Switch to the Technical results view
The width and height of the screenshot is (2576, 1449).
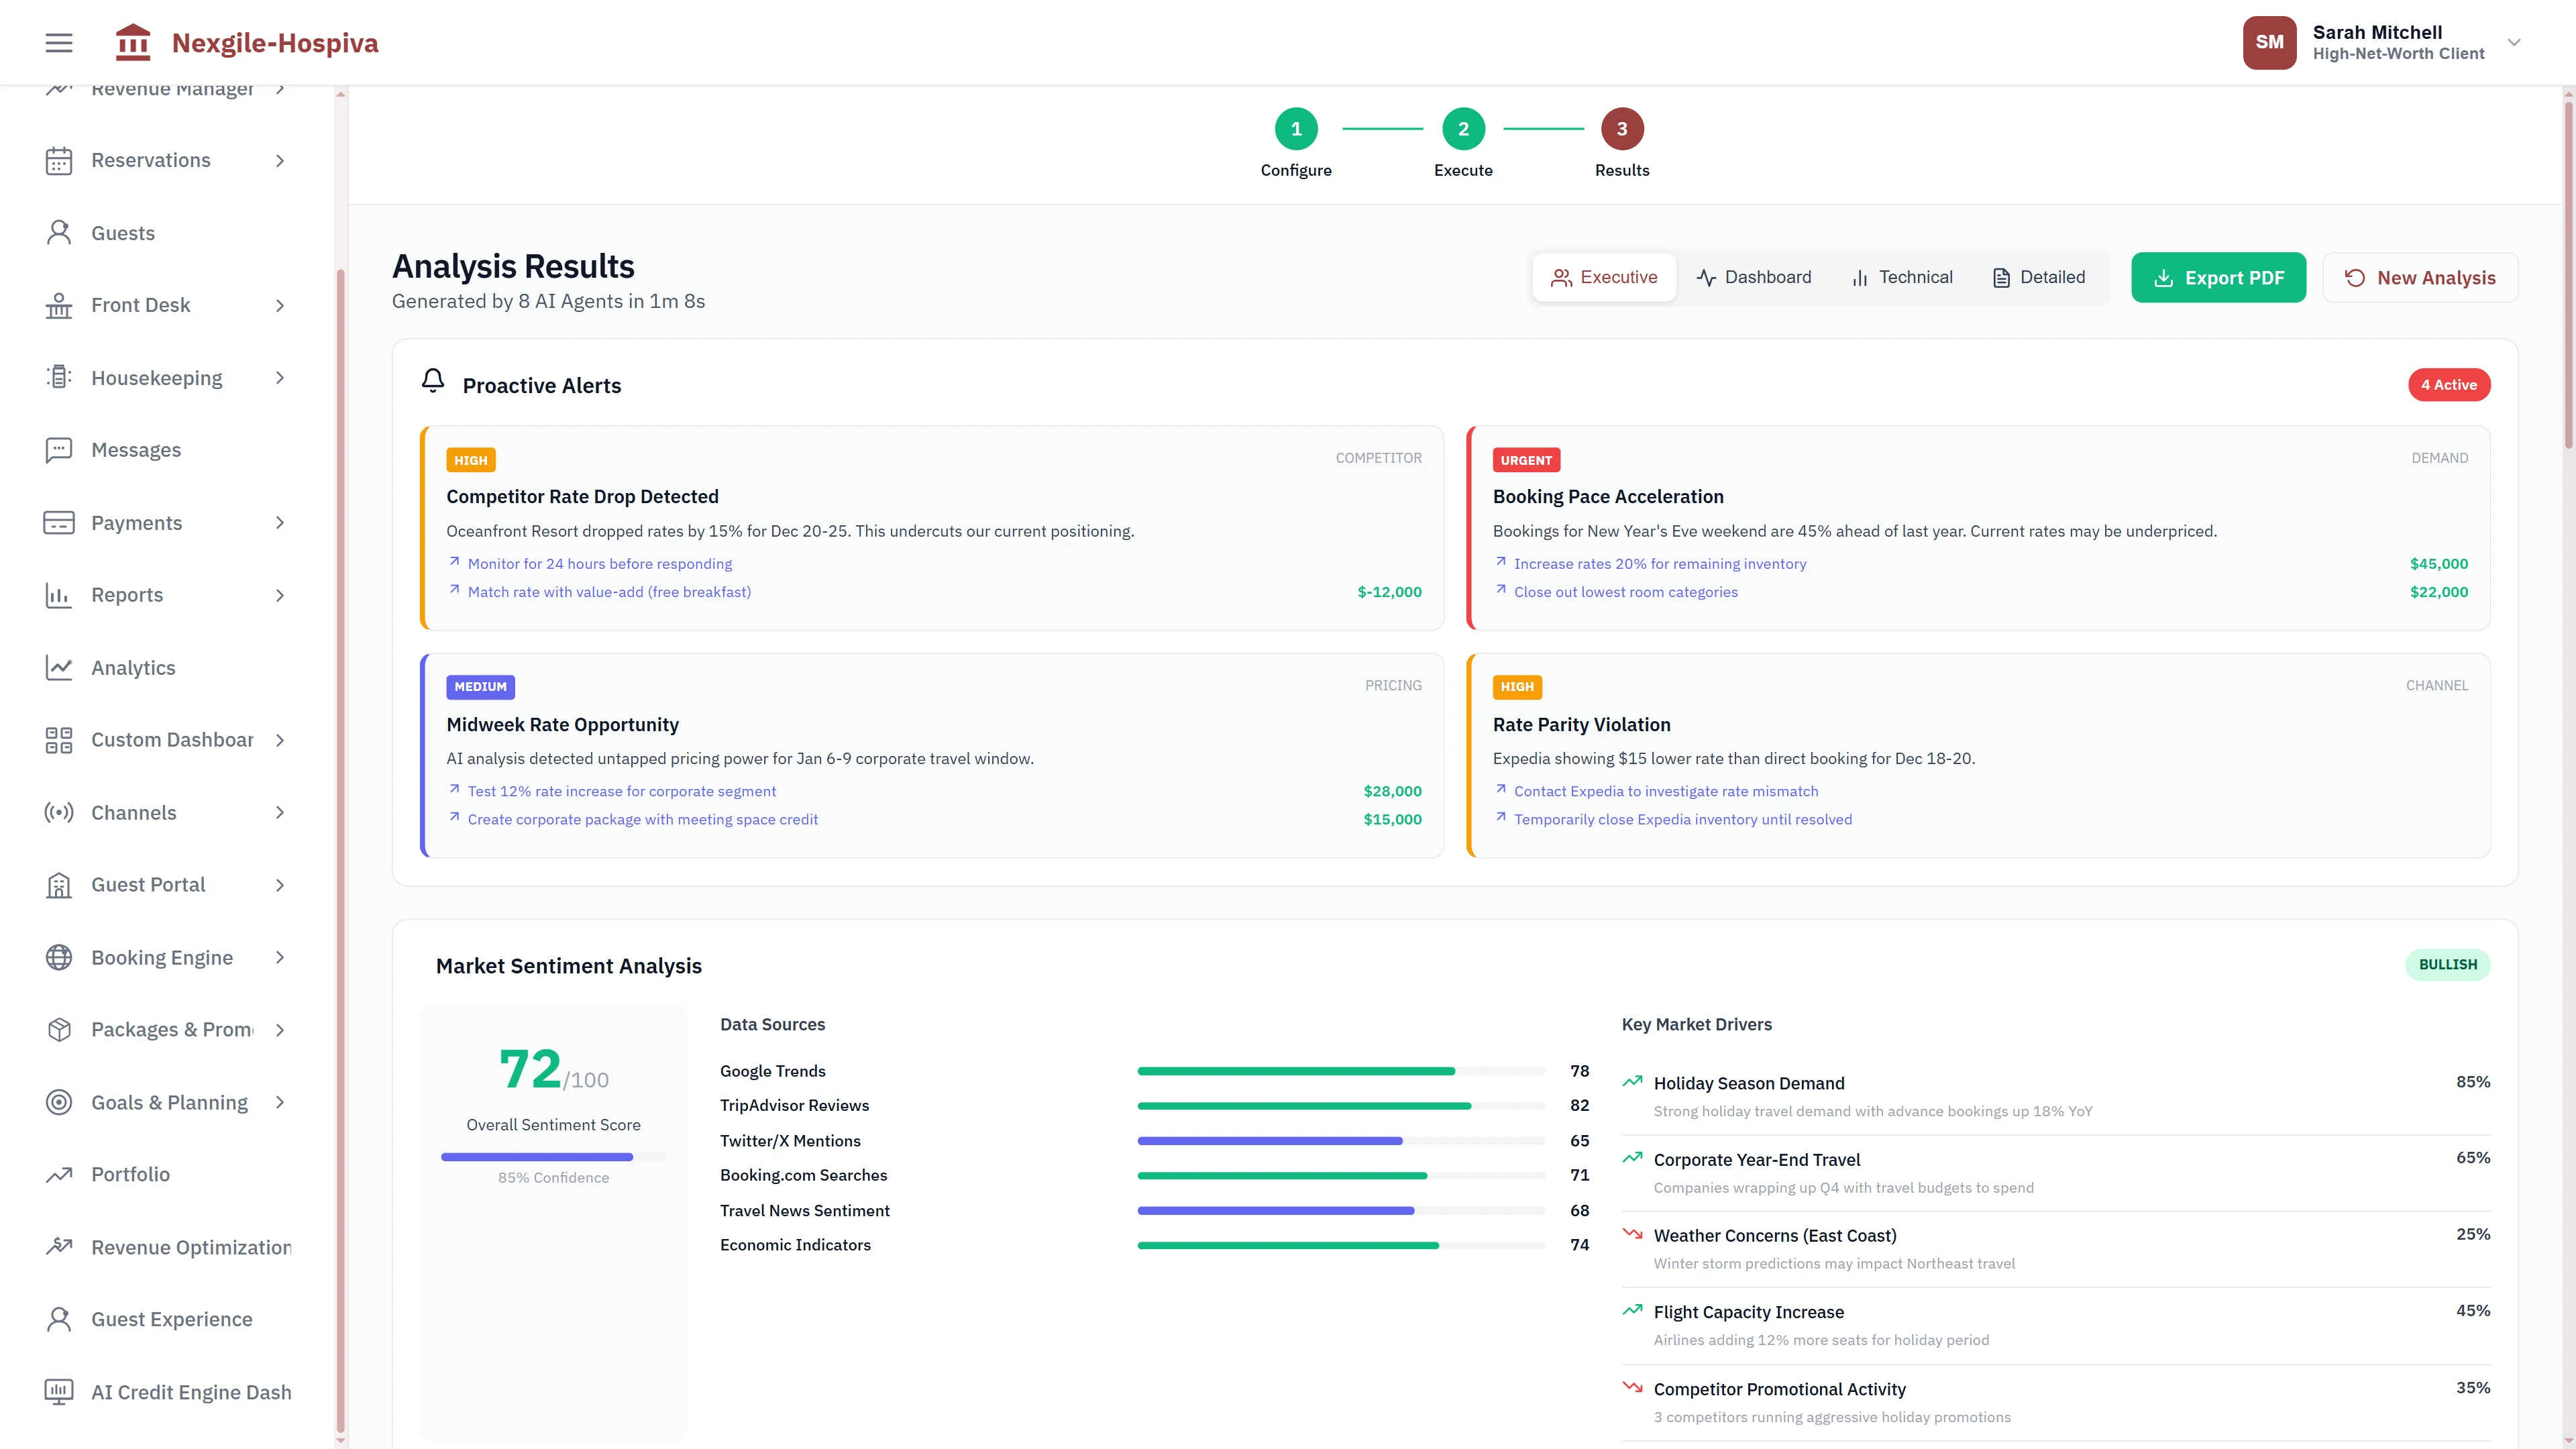(x=1901, y=277)
